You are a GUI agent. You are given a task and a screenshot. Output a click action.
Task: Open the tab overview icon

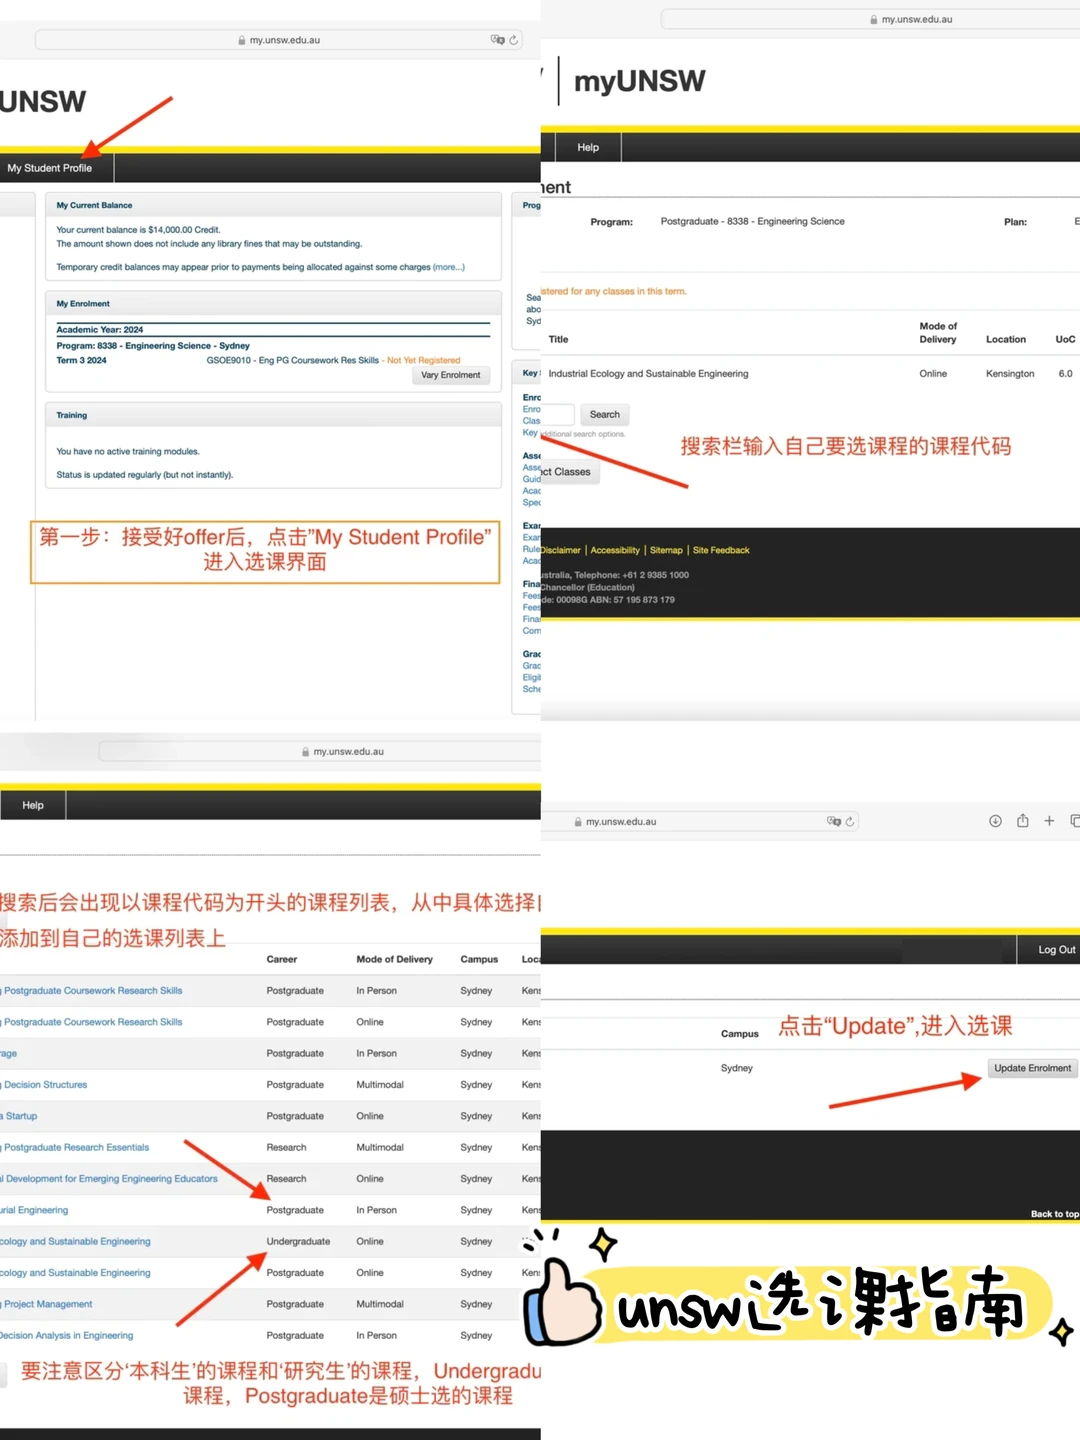click(x=1075, y=821)
